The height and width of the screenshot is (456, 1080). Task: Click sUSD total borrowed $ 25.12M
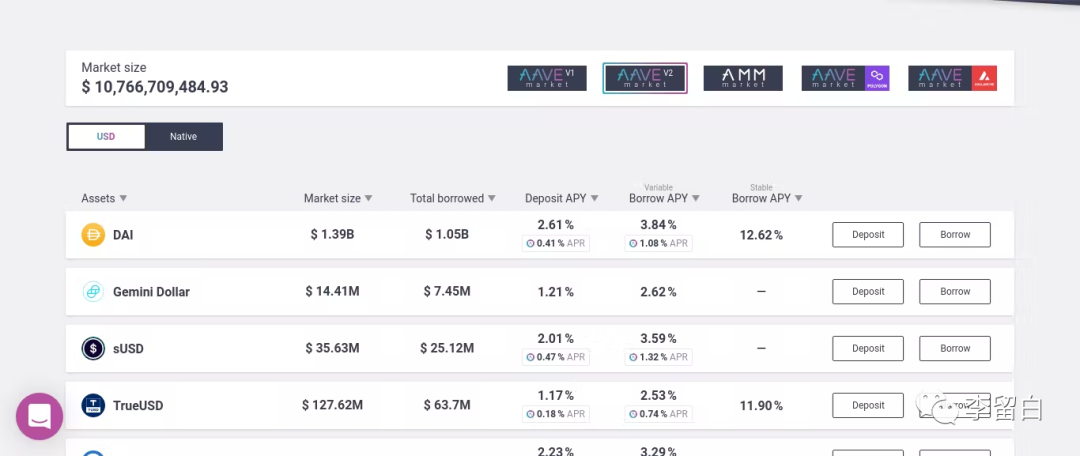pos(447,349)
